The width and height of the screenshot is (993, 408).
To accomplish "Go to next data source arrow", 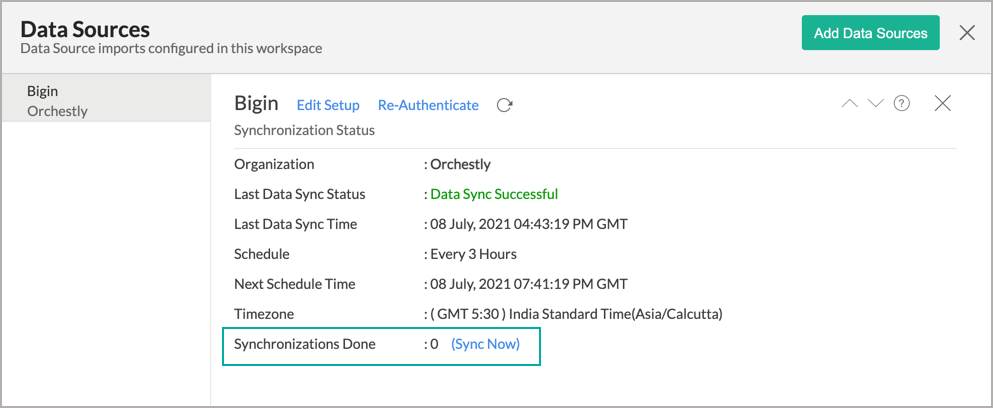I will [x=875, y=104].
